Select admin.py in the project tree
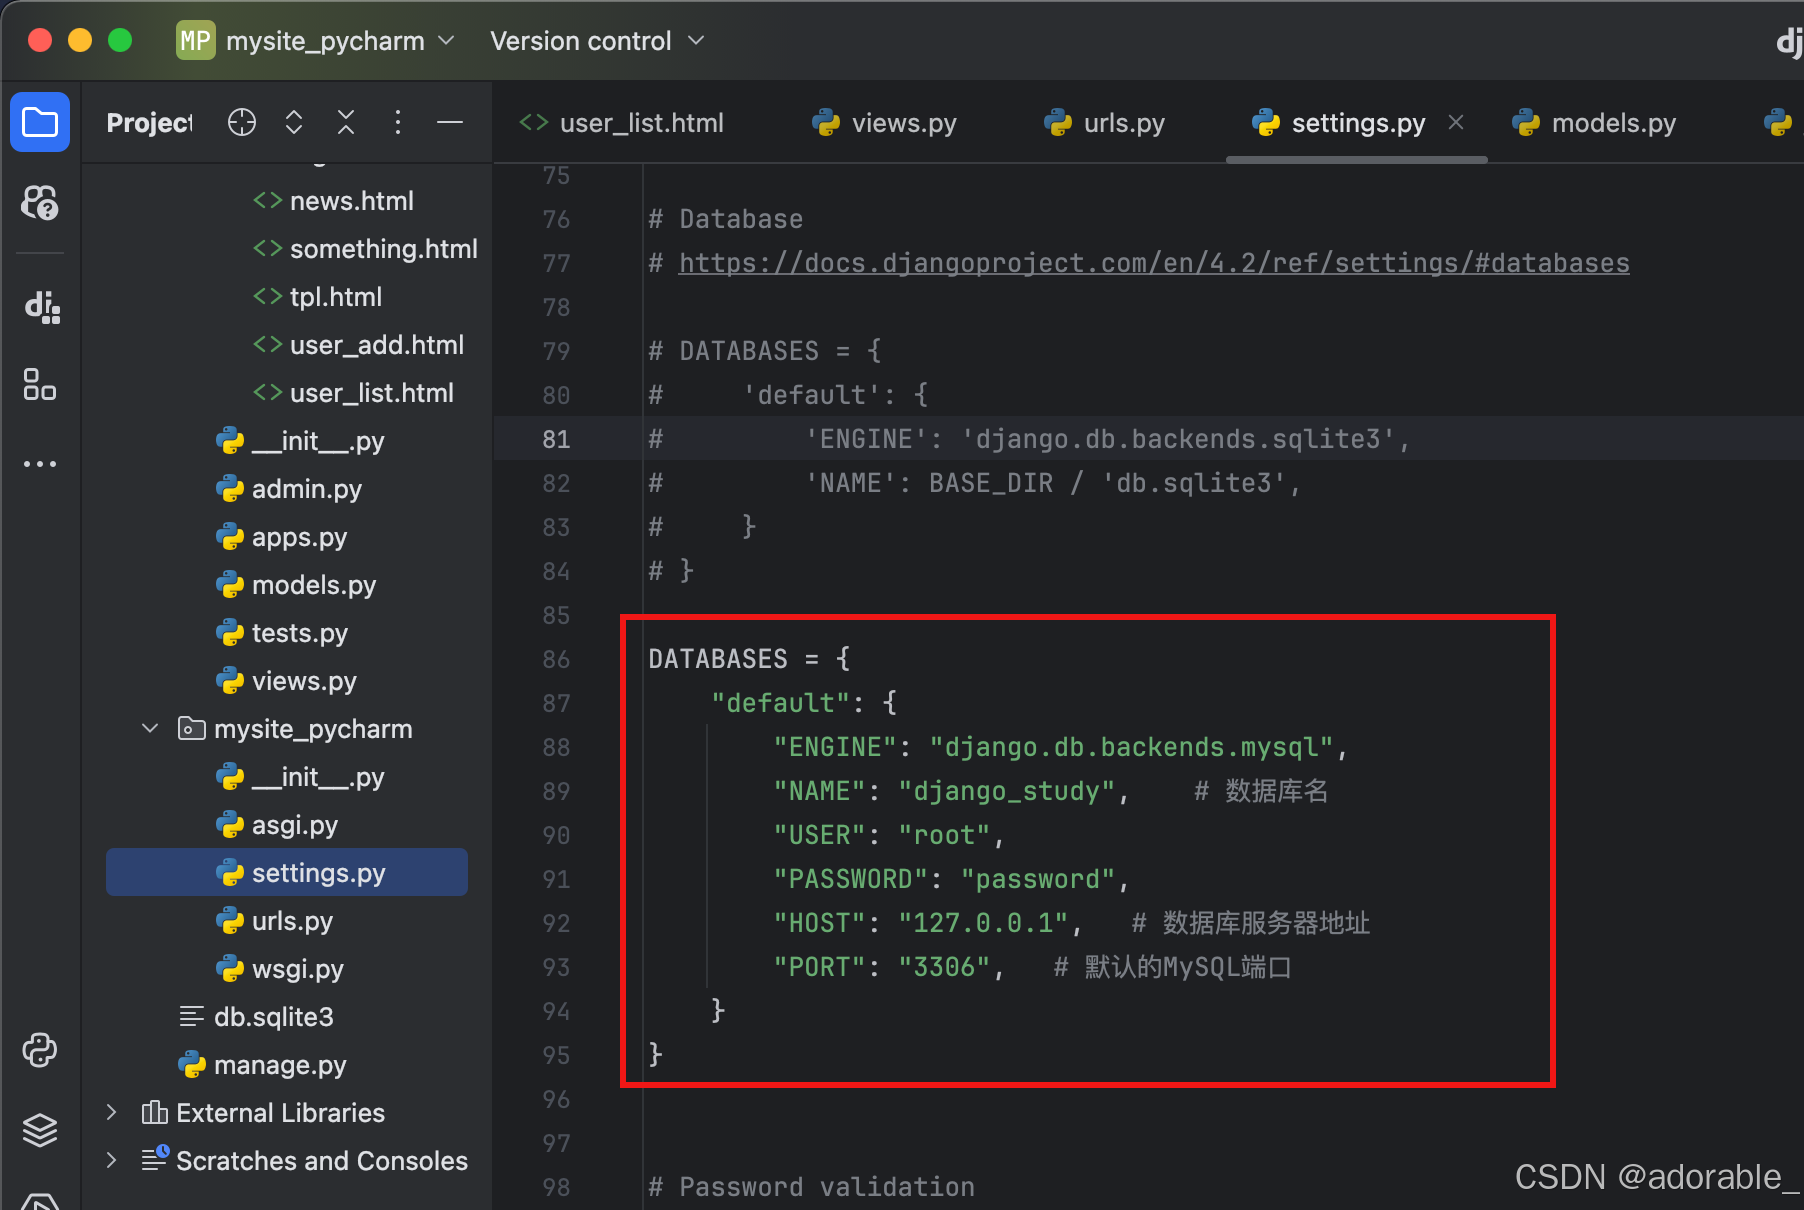This screenshot has height=1210, width=1804. (307, 489)
